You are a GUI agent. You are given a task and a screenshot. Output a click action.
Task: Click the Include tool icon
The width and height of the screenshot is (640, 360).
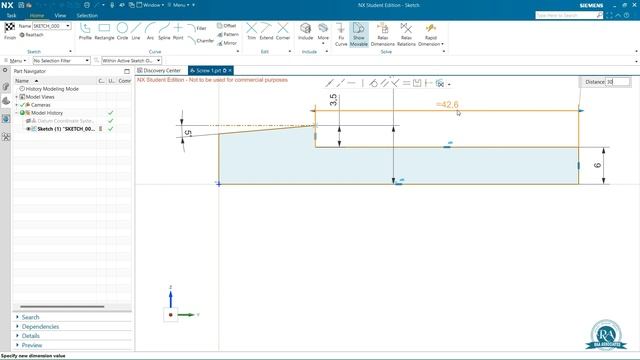pyautogui.click(x=305, y=28)
